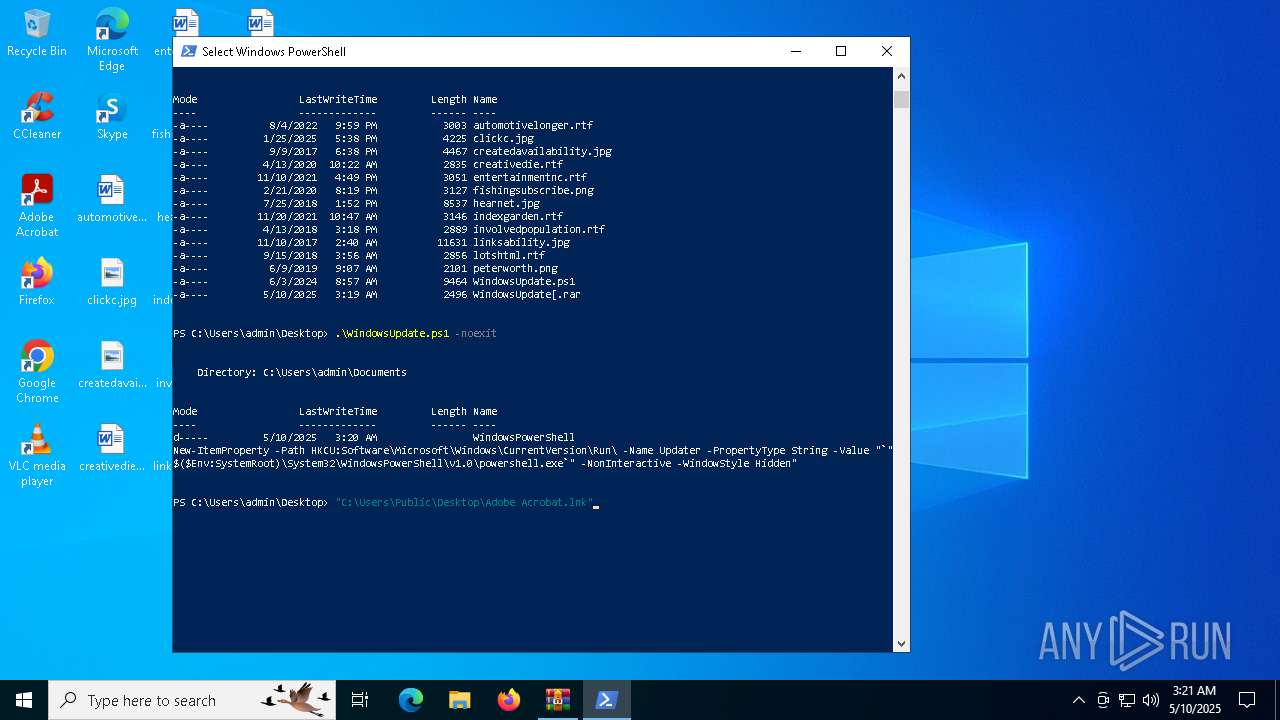Click the Type here to search box
The width and height of the screenshot is (1280, 720).
(x=192, y=700)
